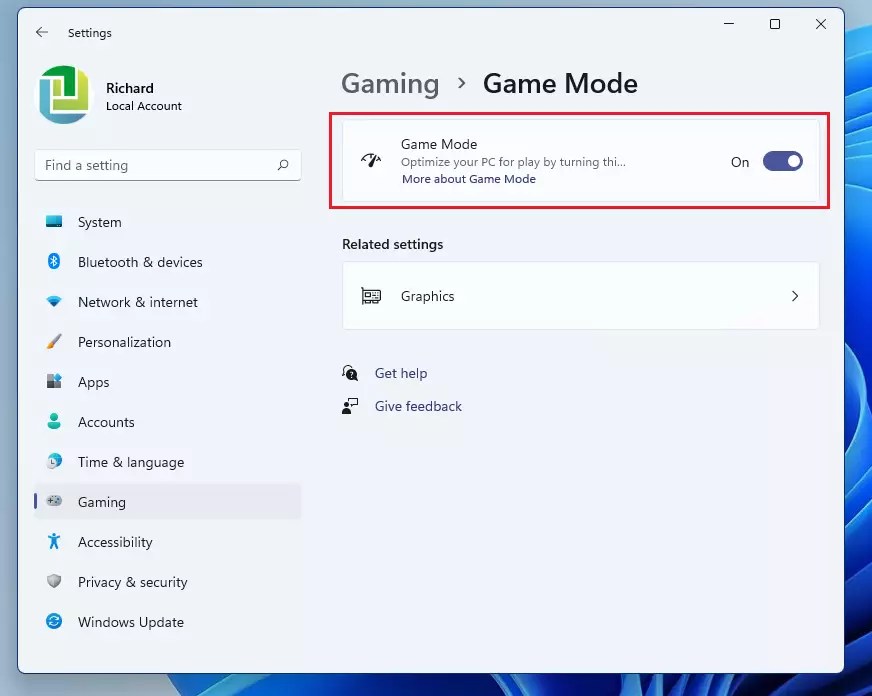Screen dimensions: 872x696
Task: Click the Gaming breadcrumb to go back
Action: (x=390, y=84)
